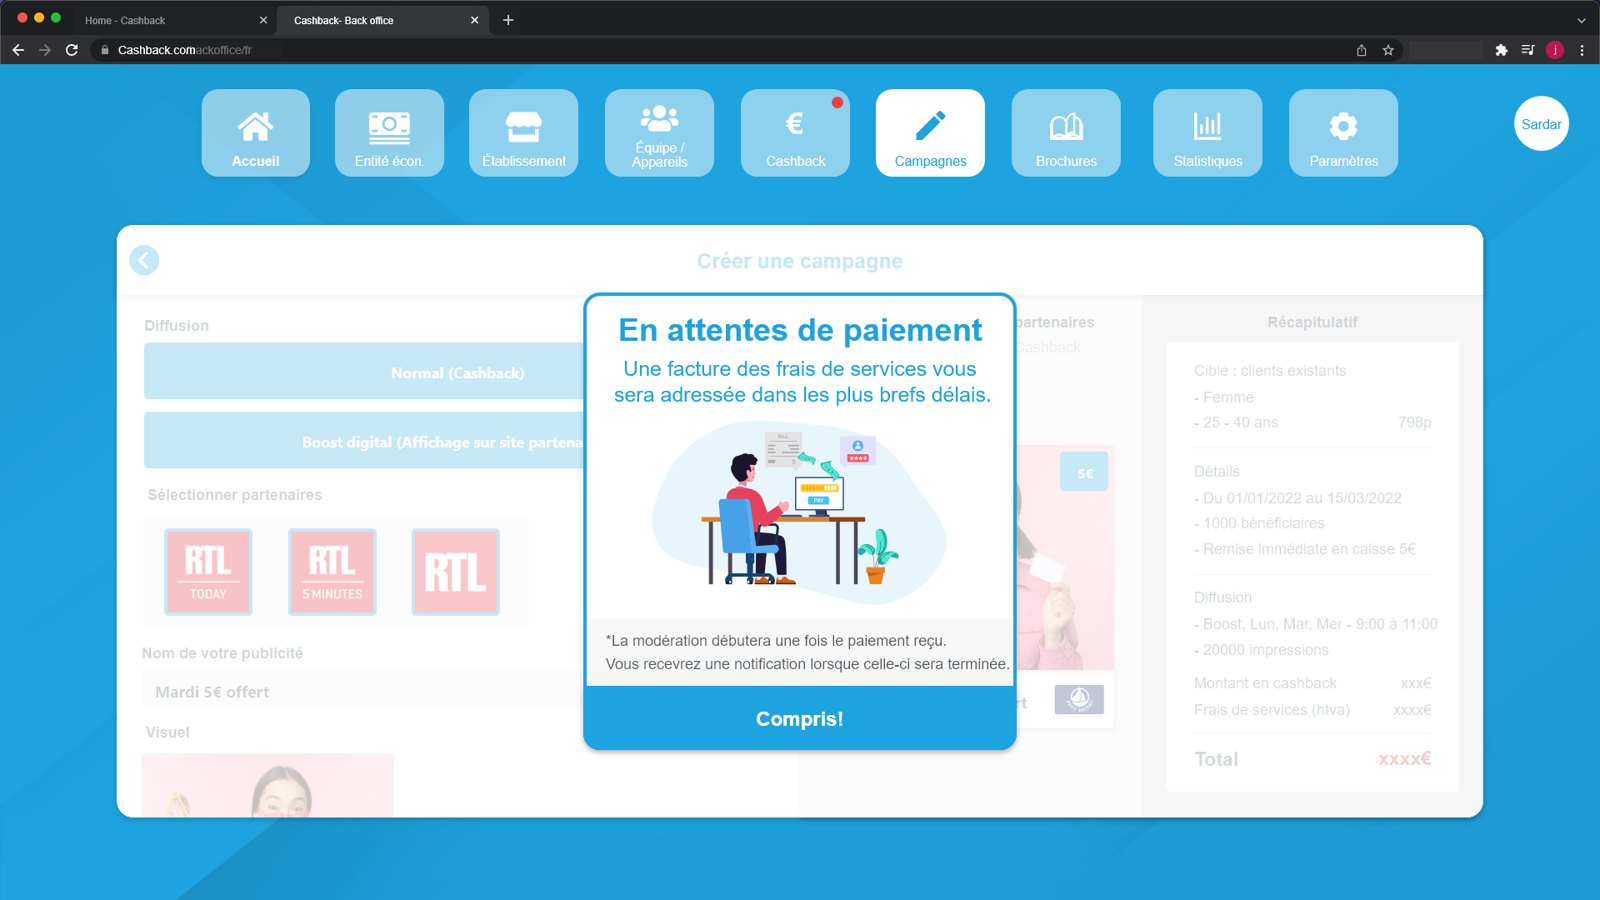The image size is (1600, 900).
Task: Click the Sardar profile avatar
Action: 1541,124
